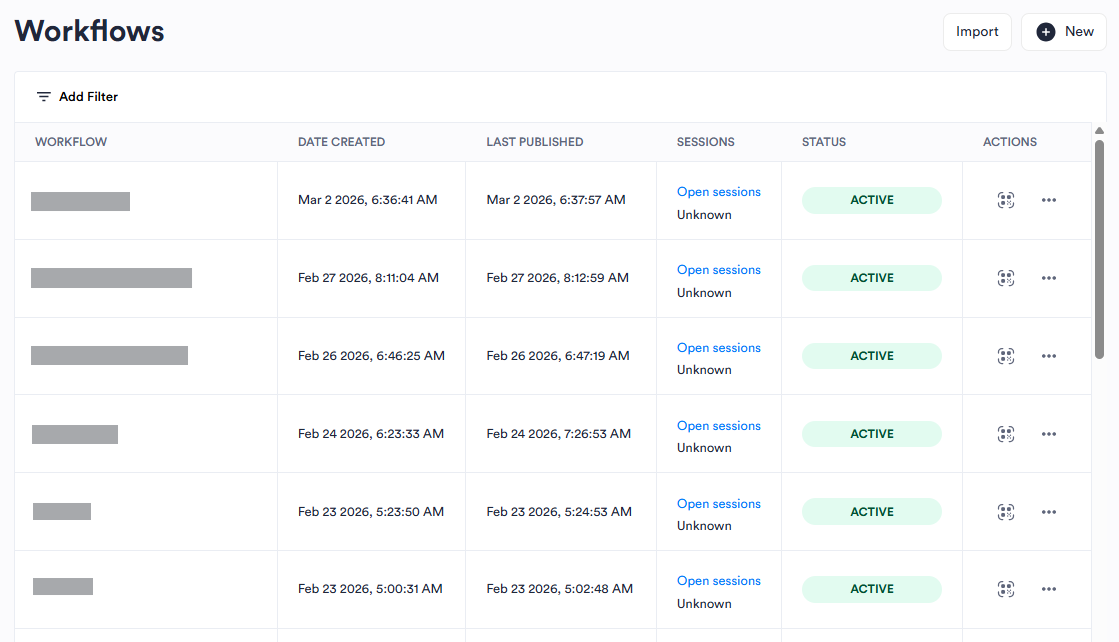Viewport: 1119px width, 642px height.
Task: Click ACTIVE status badge of Feb 26 workflow
Action: click(871, 356)
